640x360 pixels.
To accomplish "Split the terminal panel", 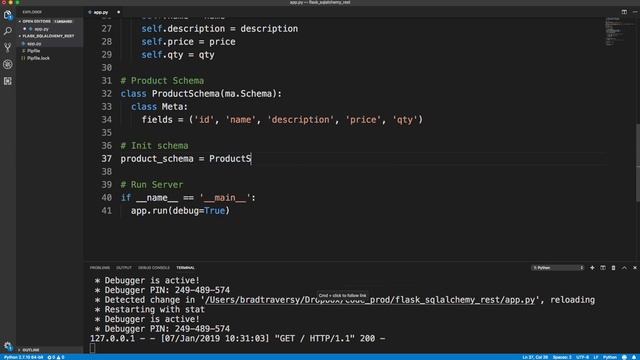I will (x=603, y=268).
